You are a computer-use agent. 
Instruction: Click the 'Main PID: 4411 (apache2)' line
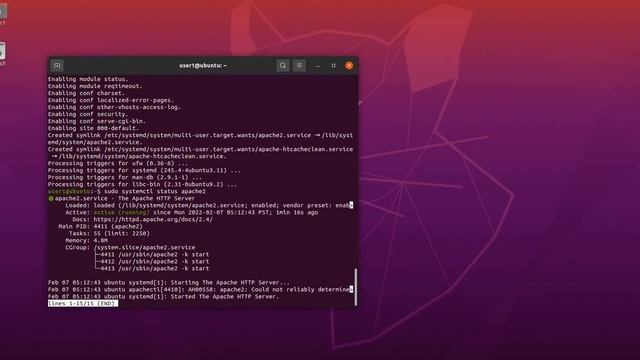[x=100, y=227]
